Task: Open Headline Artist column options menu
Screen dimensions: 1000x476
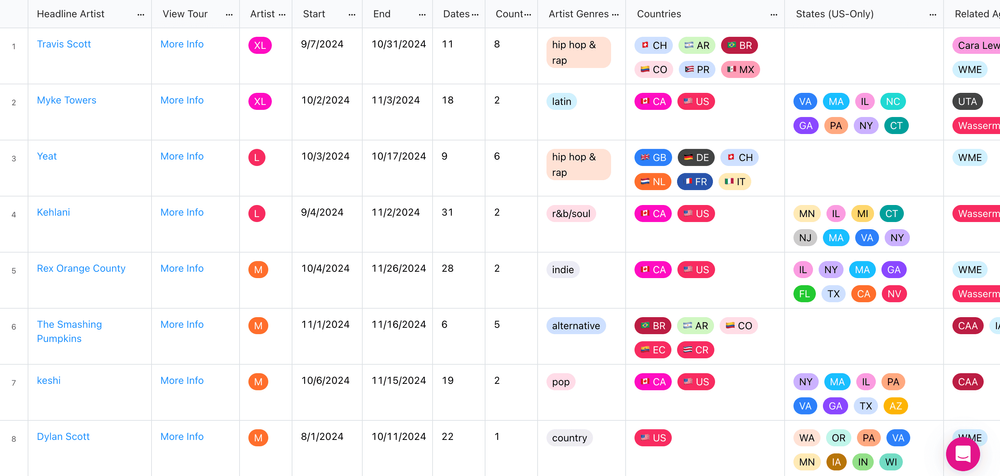Action: click(x=141, y=14)
